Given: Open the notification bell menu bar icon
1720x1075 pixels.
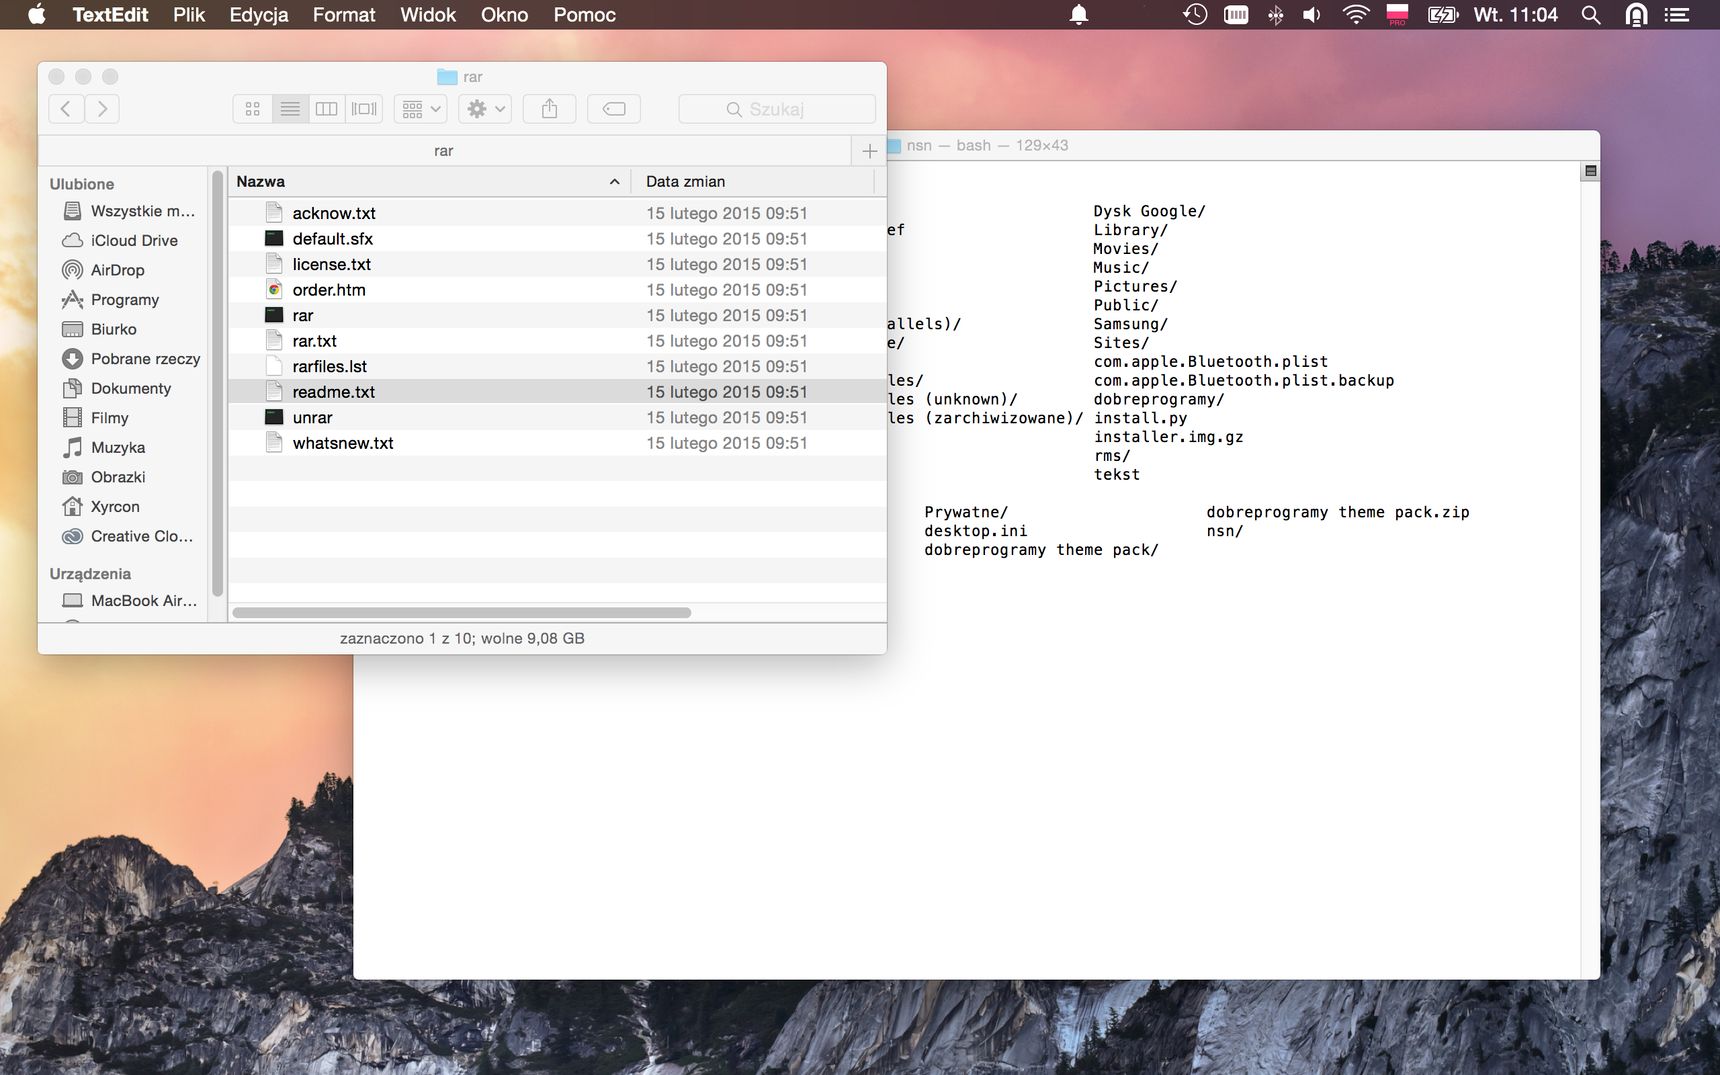Looking at the screenshot, I should click(x=1079, y=15).
